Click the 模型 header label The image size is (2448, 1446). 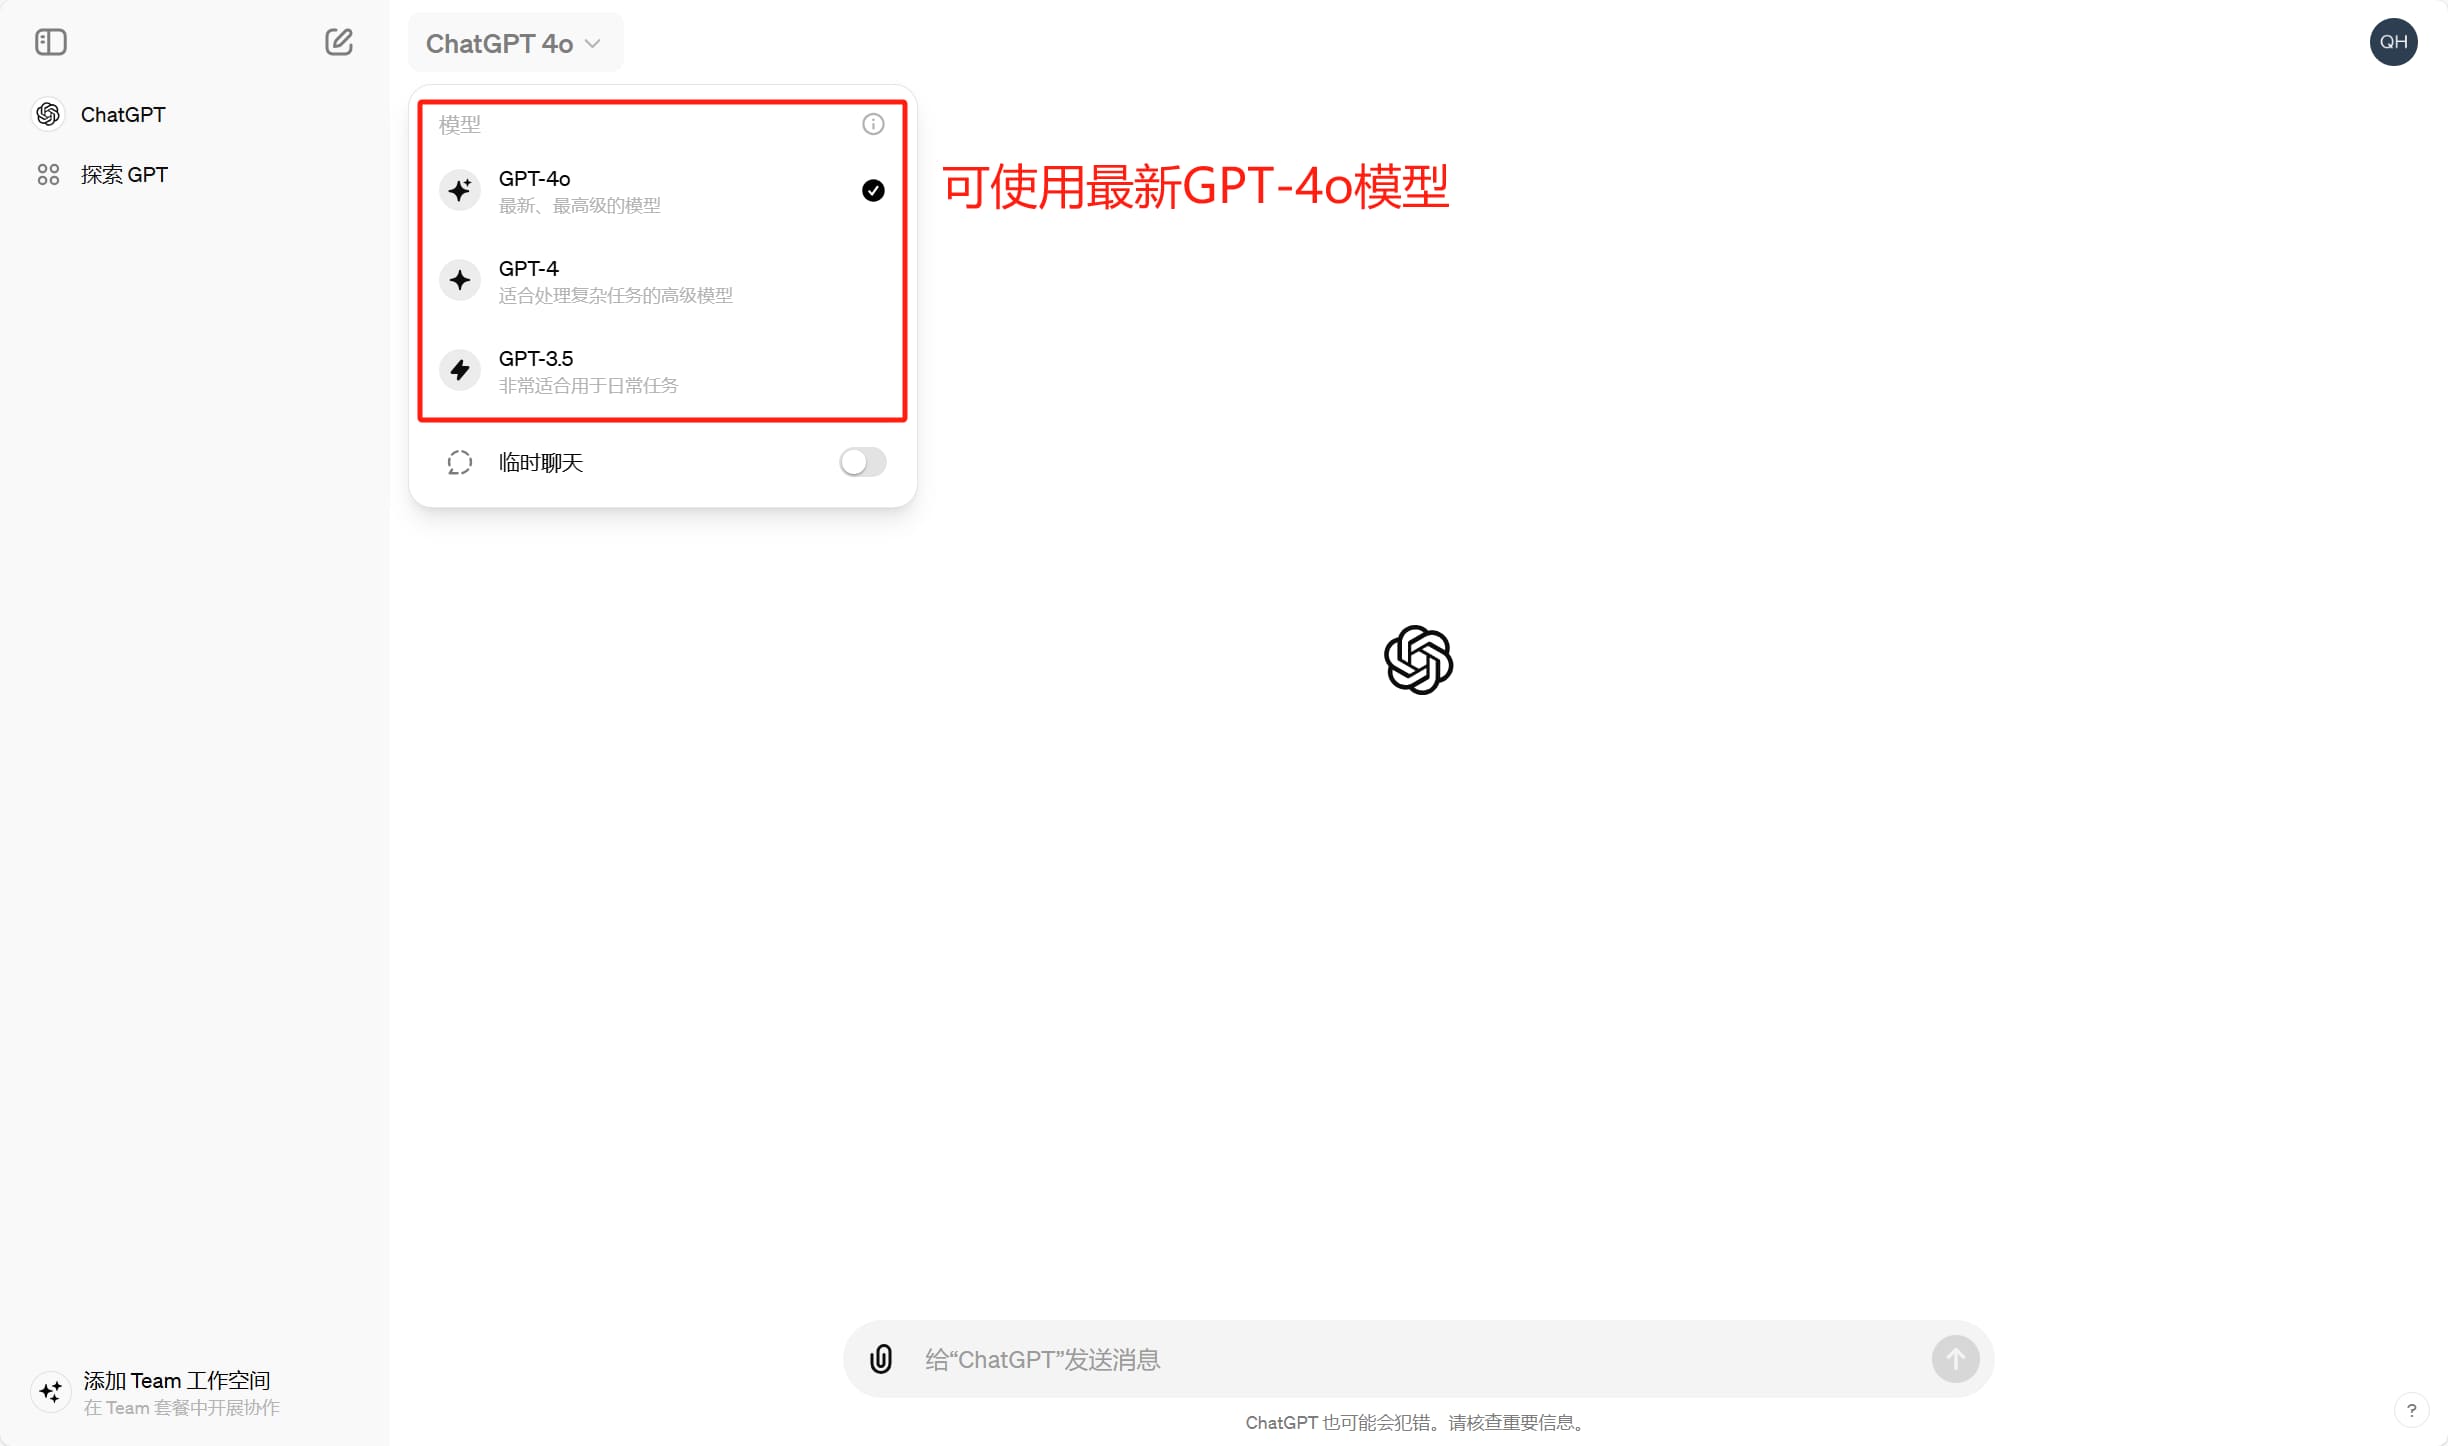tap(460, 124)
